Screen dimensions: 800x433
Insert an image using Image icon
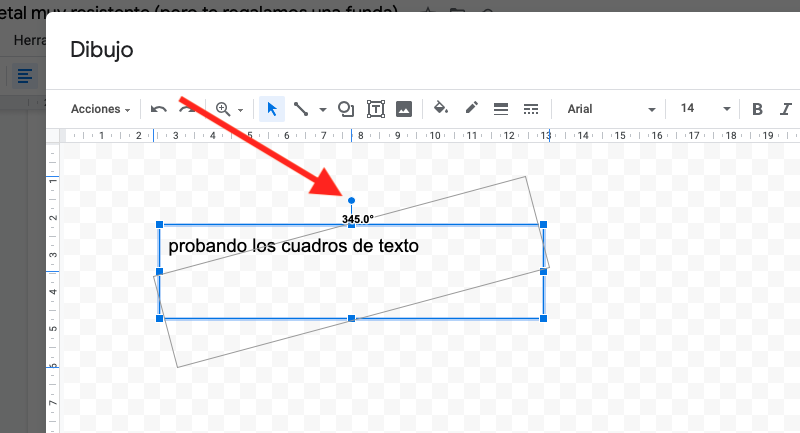click(x=404, y=109)
